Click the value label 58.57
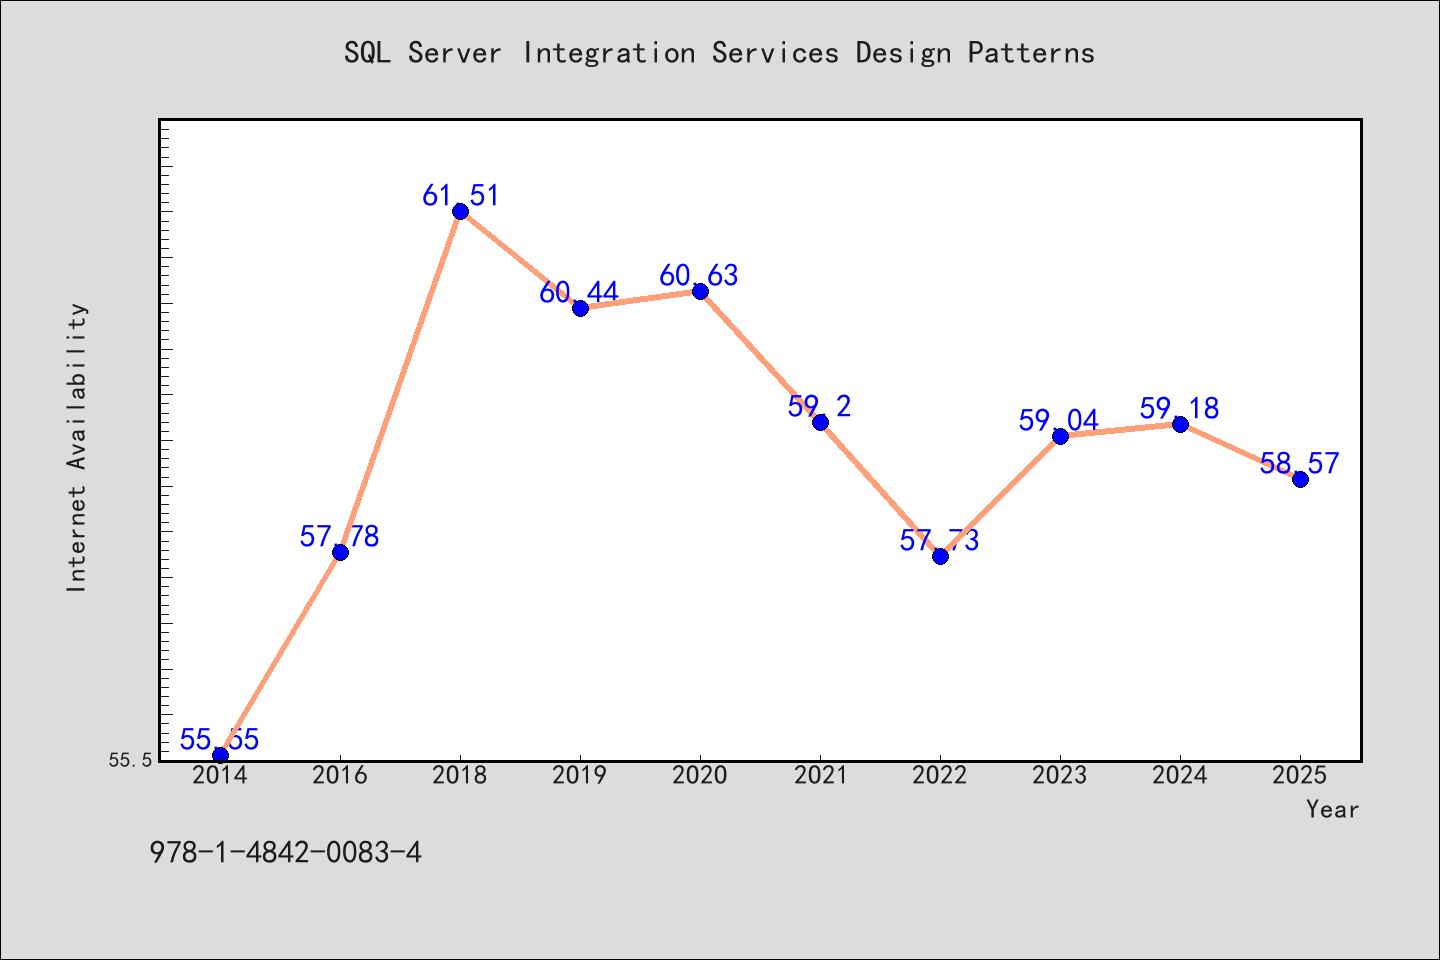 (x=1299, y=464)
